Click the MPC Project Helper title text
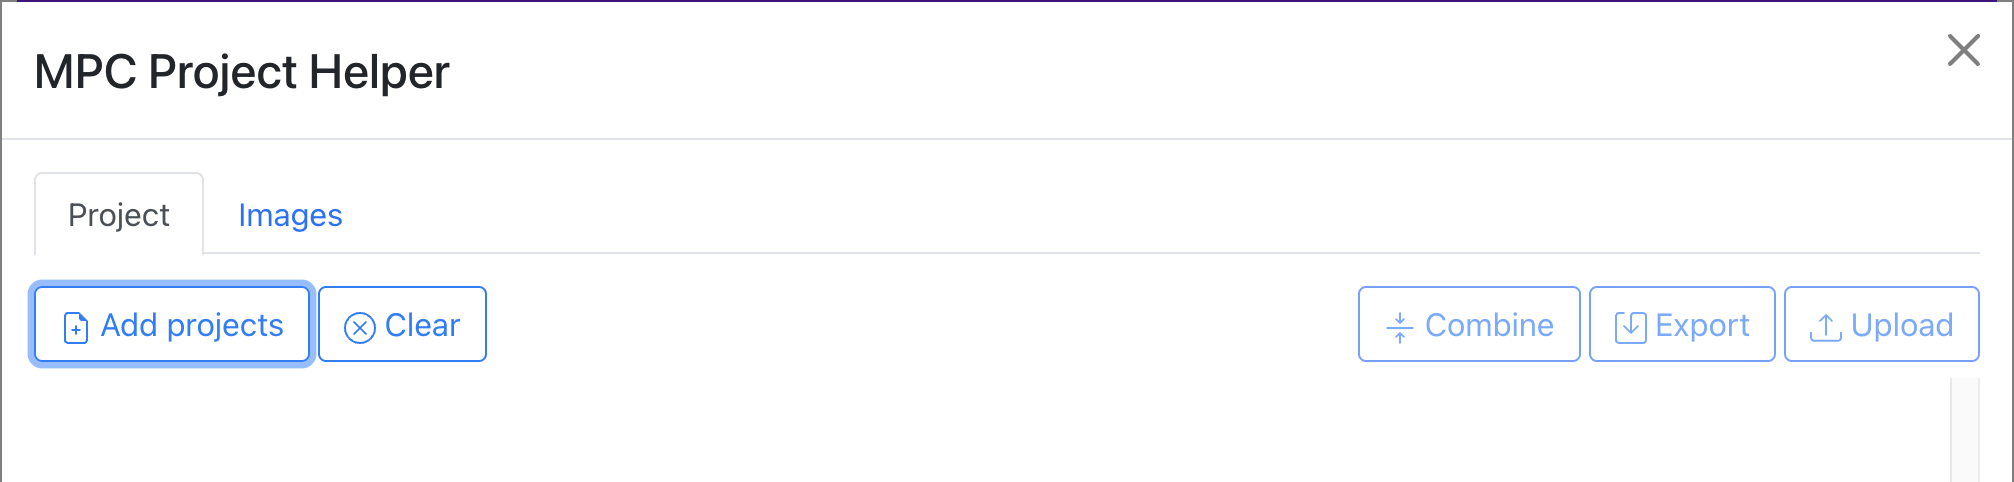Image resolution: width=2014 pixels, height=482 pixels. coord(242,72)
